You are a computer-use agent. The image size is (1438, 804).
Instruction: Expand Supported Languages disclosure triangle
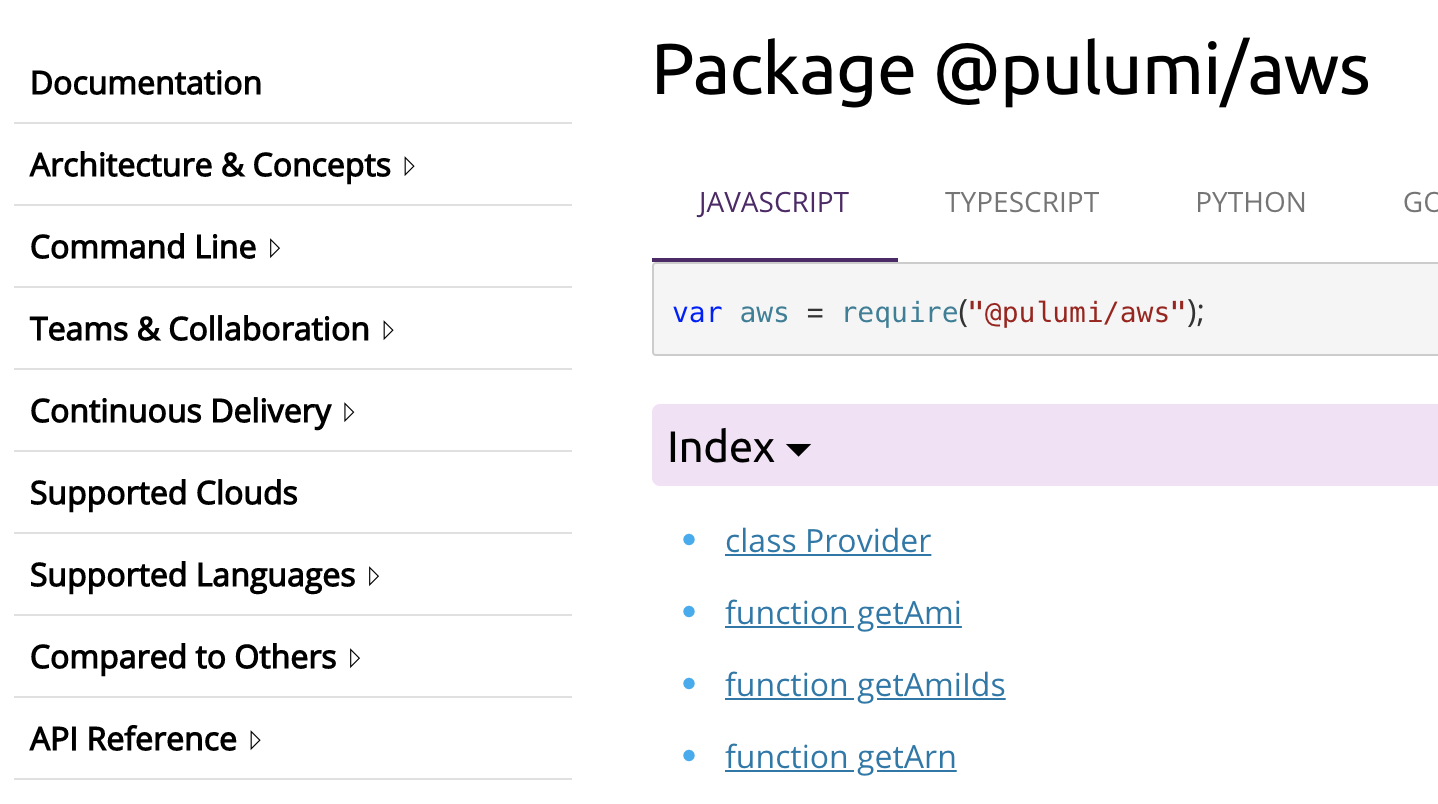tap(374, 576)
